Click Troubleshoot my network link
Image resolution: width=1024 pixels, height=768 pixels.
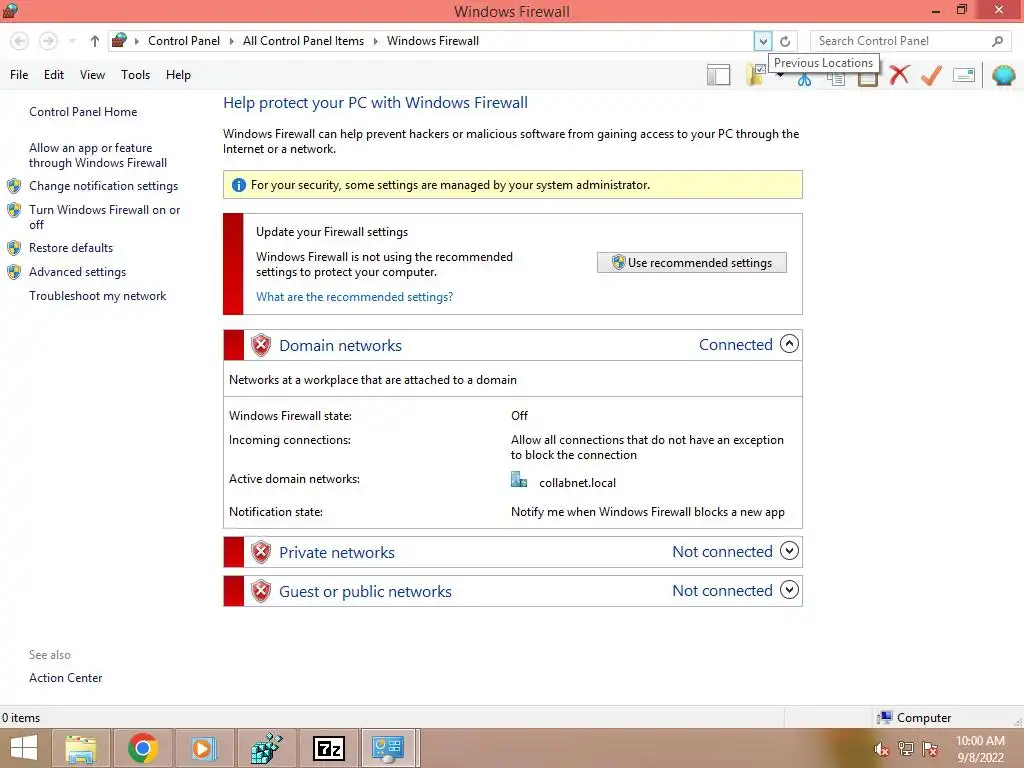click(97, 296)
